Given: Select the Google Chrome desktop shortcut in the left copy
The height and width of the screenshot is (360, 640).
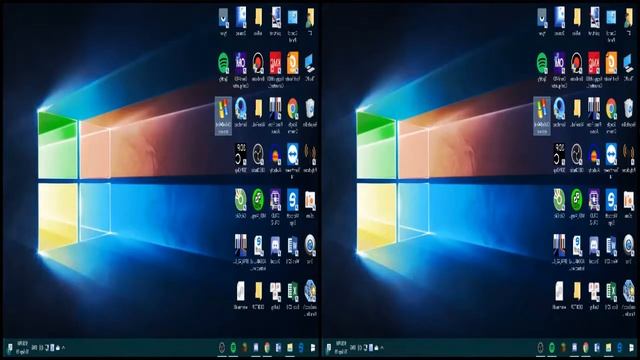Looking at the screenshot, I should click(292, 109).
